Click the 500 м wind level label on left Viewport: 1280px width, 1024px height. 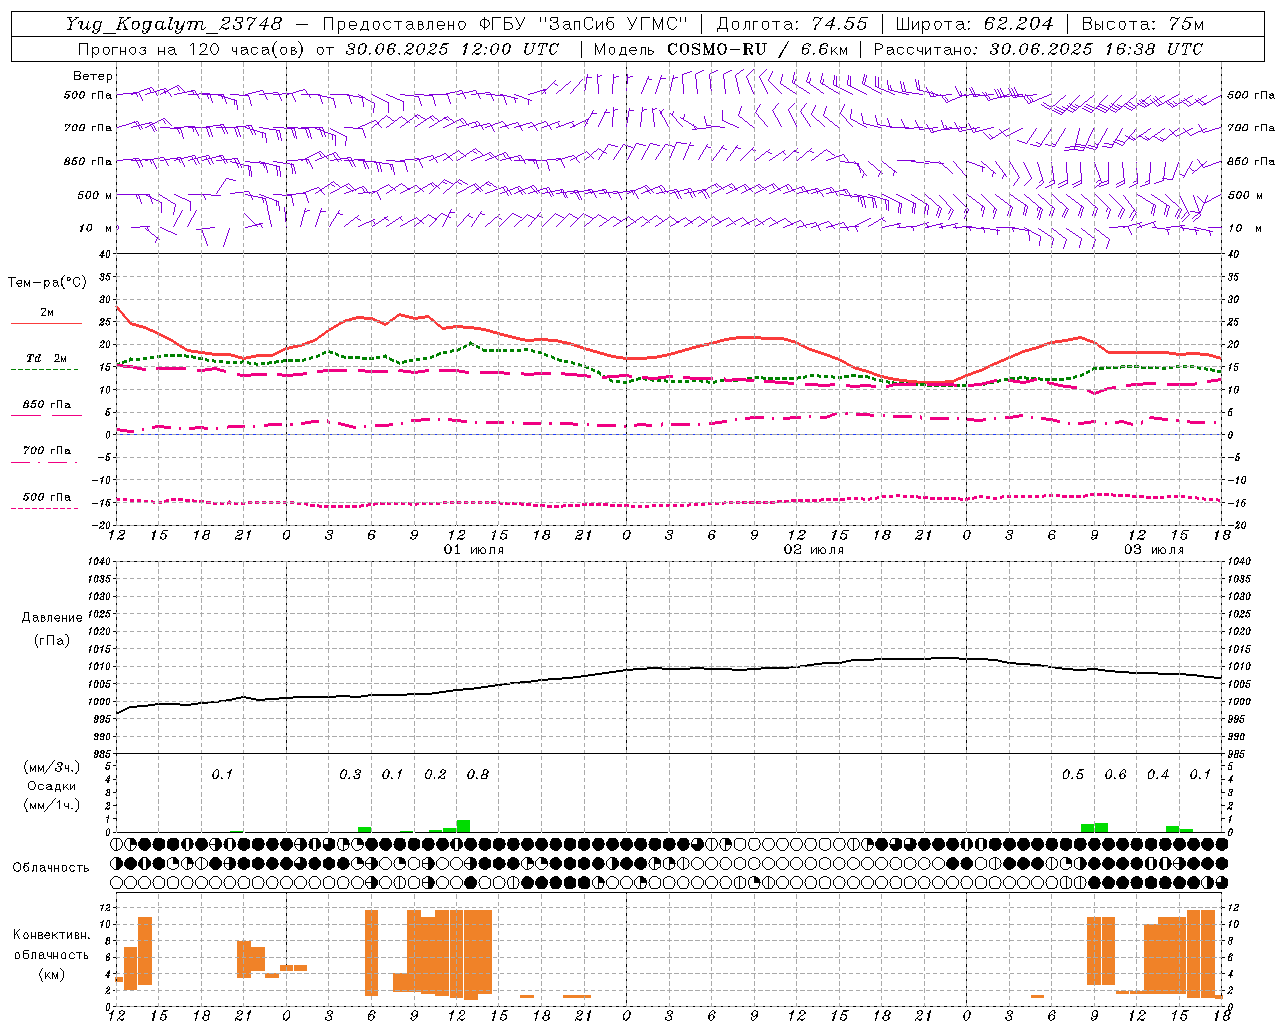coord(94,195)
